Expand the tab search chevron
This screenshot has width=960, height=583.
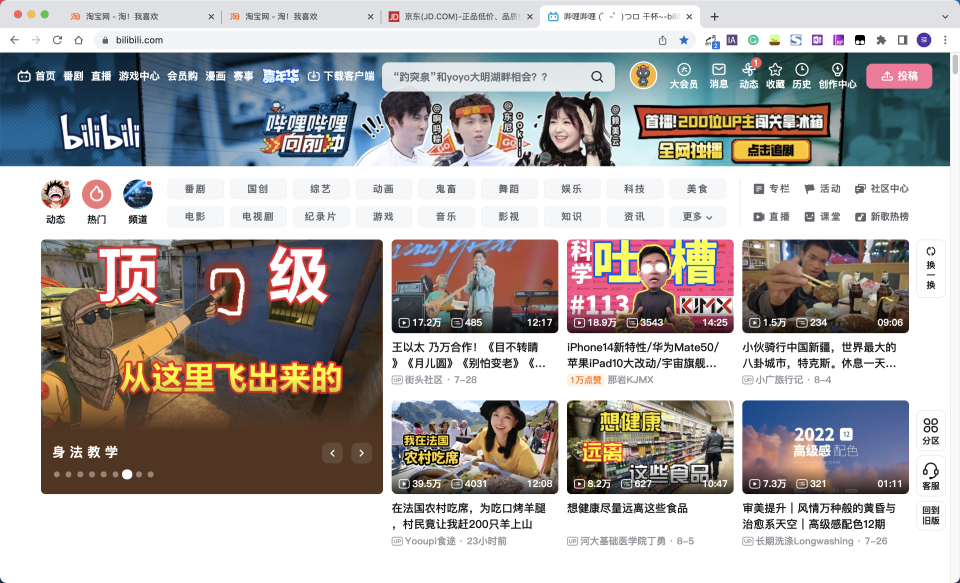945,17
